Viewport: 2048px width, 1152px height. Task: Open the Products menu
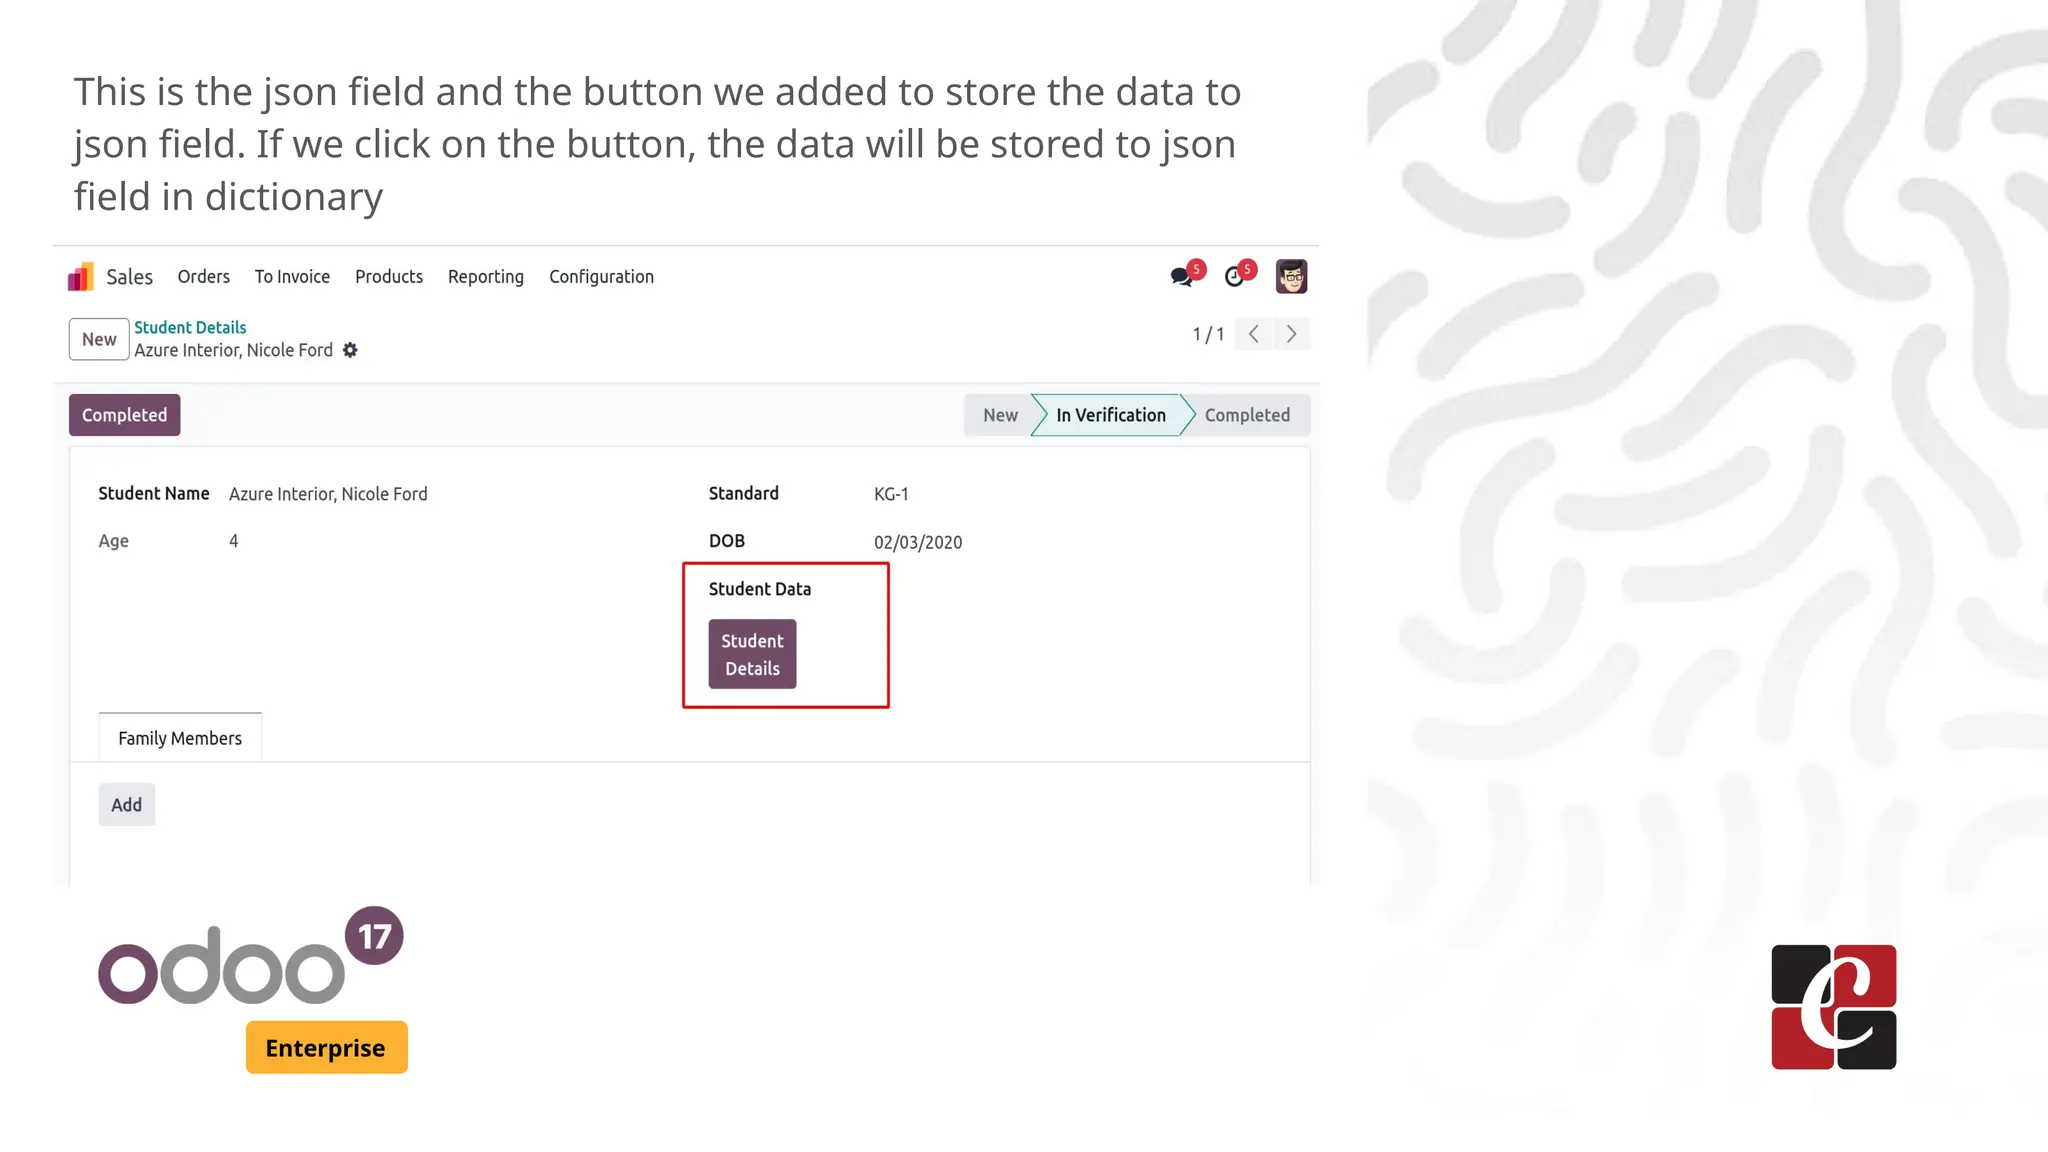(389, 277)
